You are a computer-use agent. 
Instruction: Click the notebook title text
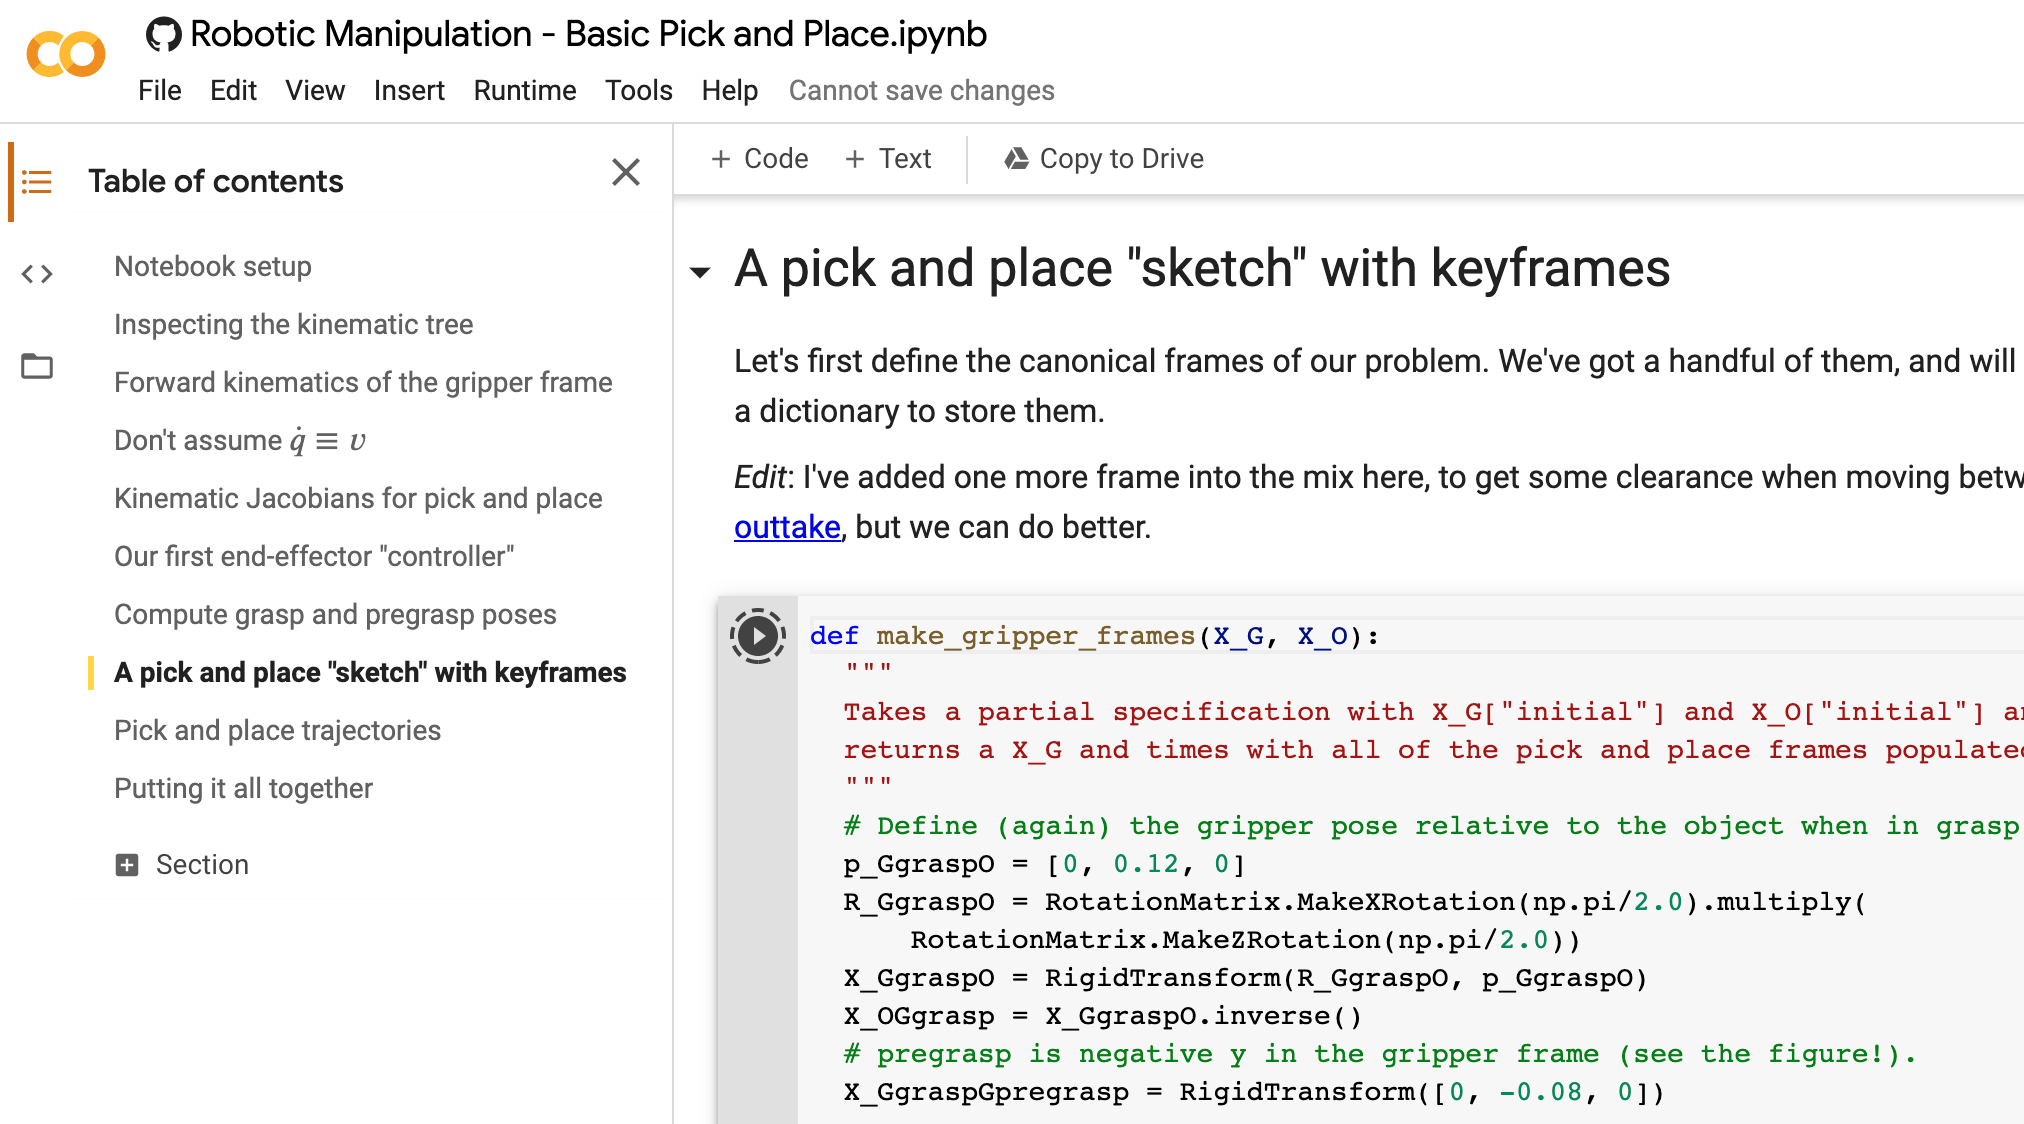pyautogui.click(x=588, y=34)
